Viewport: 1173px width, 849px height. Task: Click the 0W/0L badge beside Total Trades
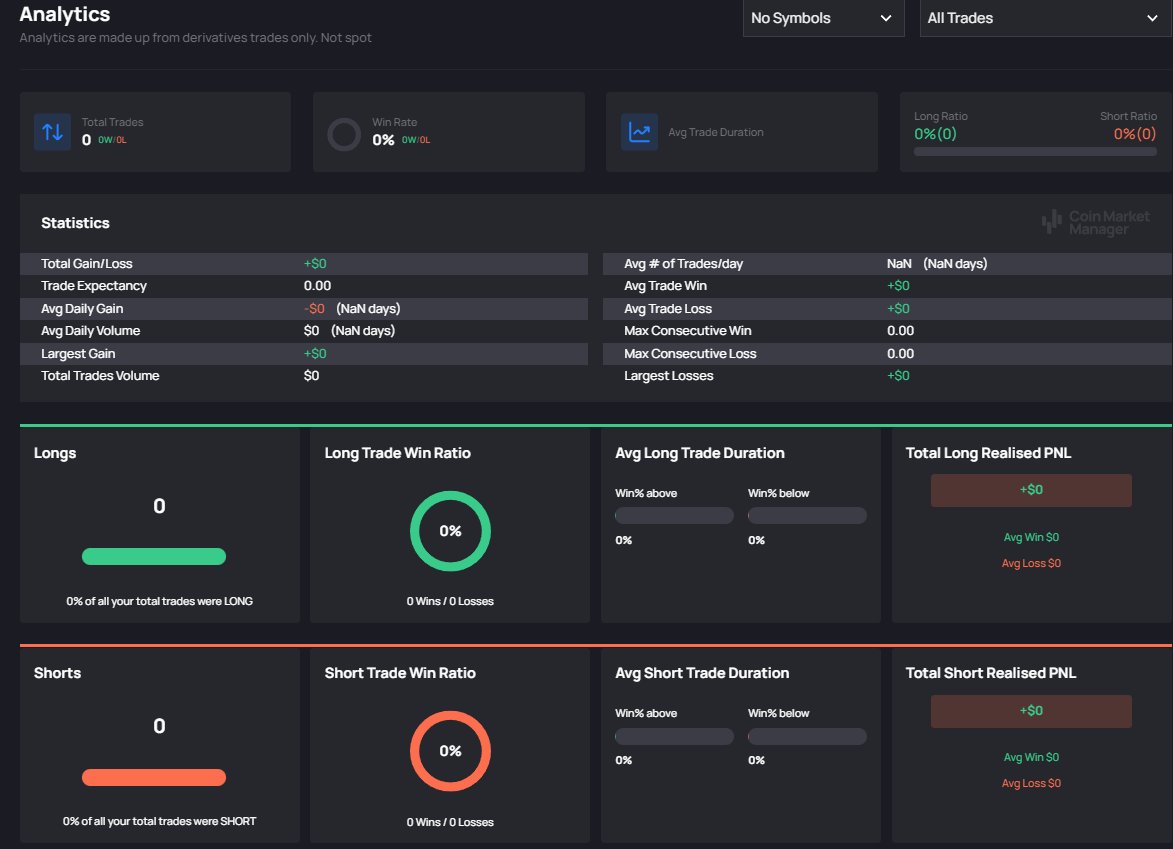click(x=113, y=139)
